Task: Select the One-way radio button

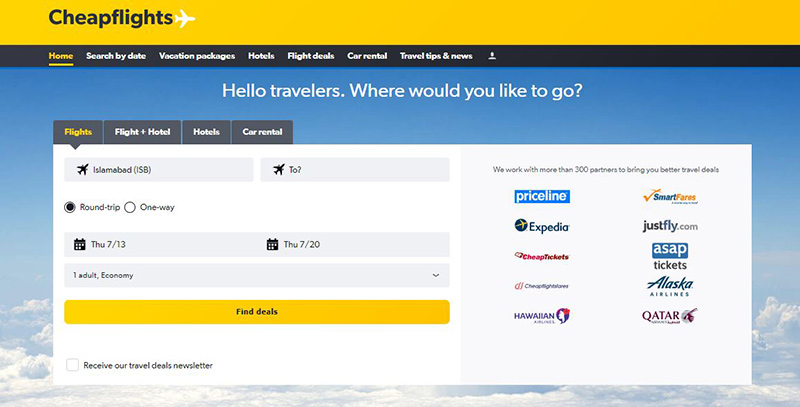Action: tap(130, 207)
